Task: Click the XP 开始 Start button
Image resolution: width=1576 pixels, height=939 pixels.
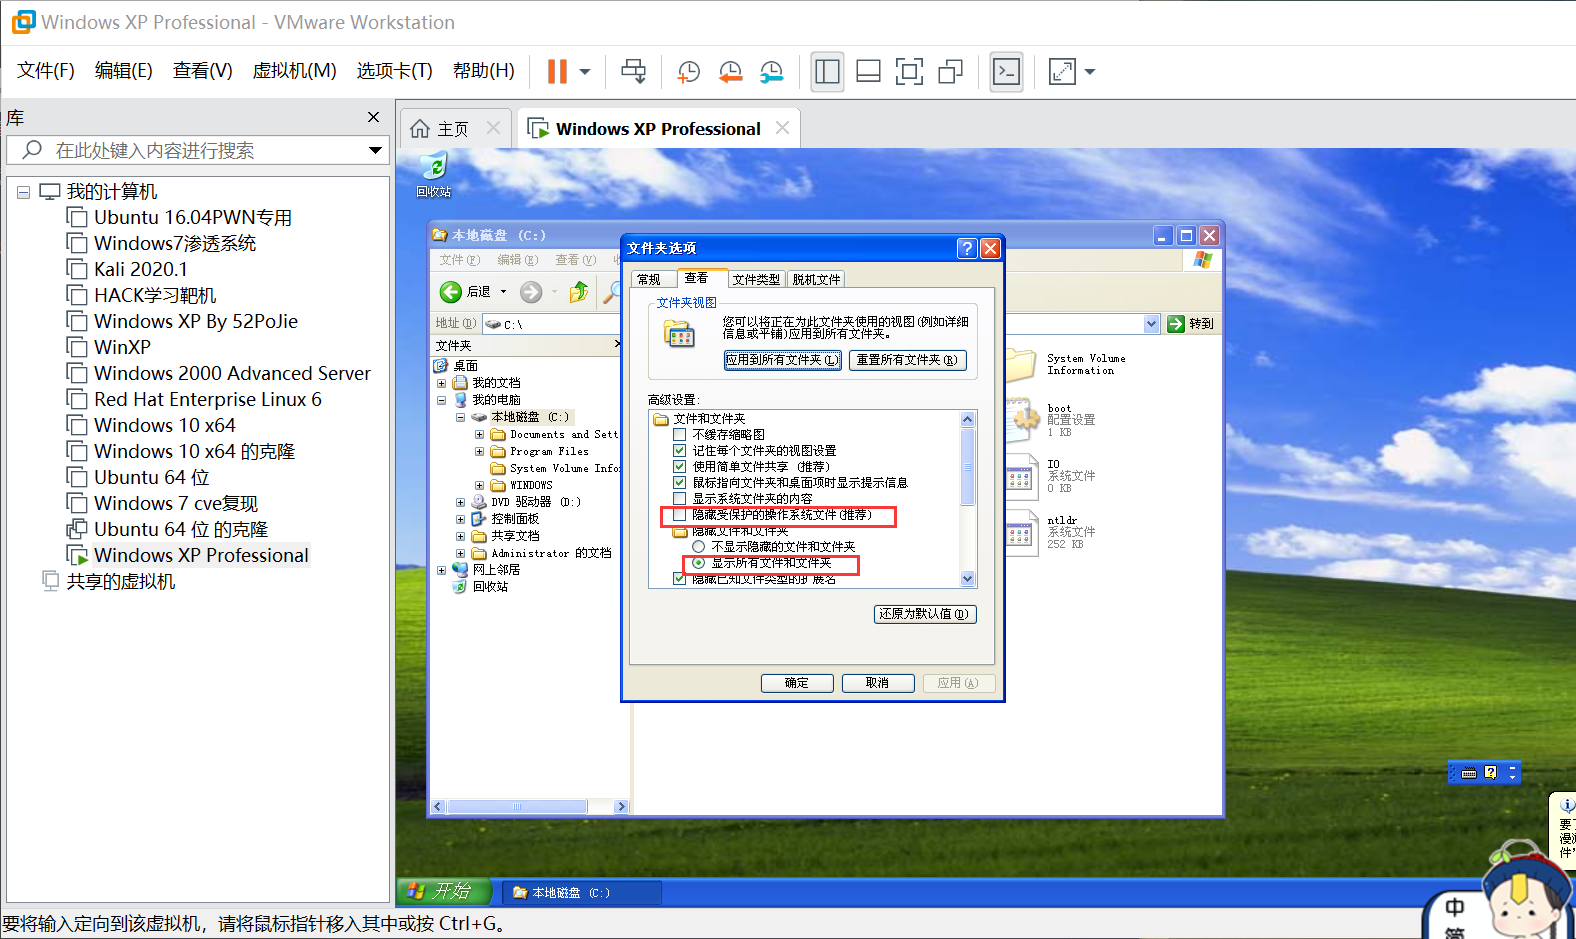Action: 445,891
